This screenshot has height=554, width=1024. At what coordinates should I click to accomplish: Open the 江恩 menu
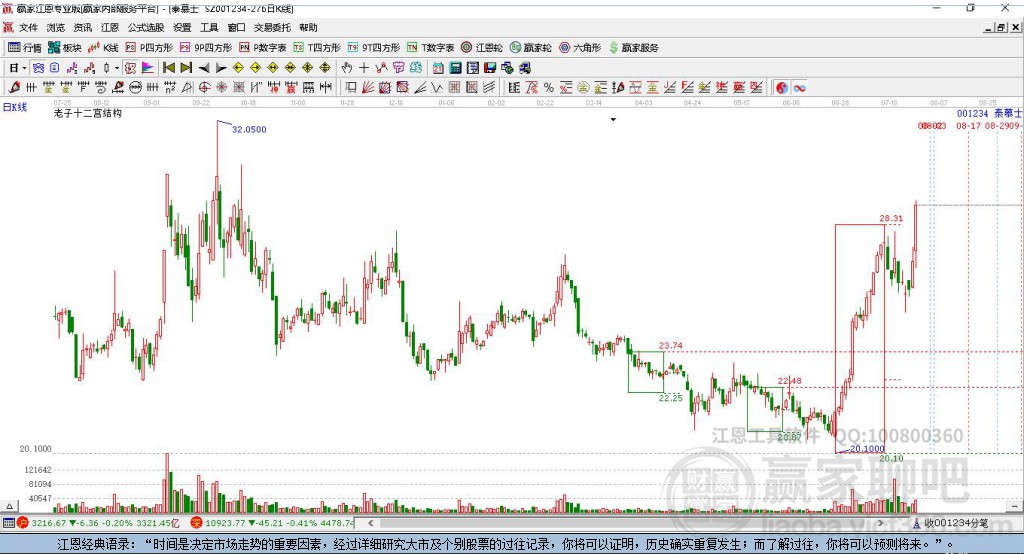coord(110,27)
